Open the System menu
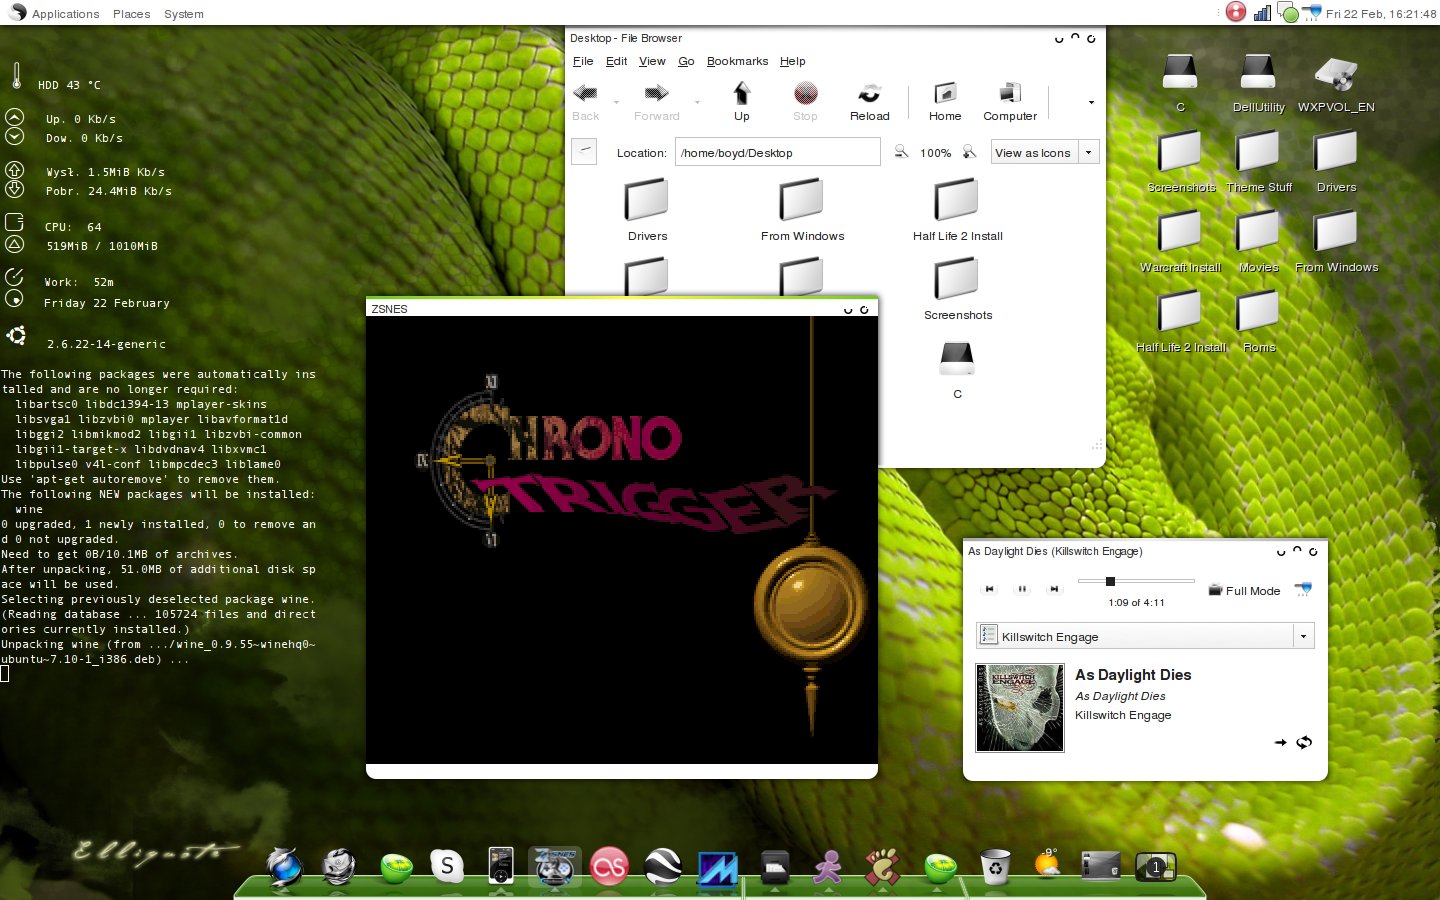1440x900 pixels. pyautogui.click(x=183, y=14)
